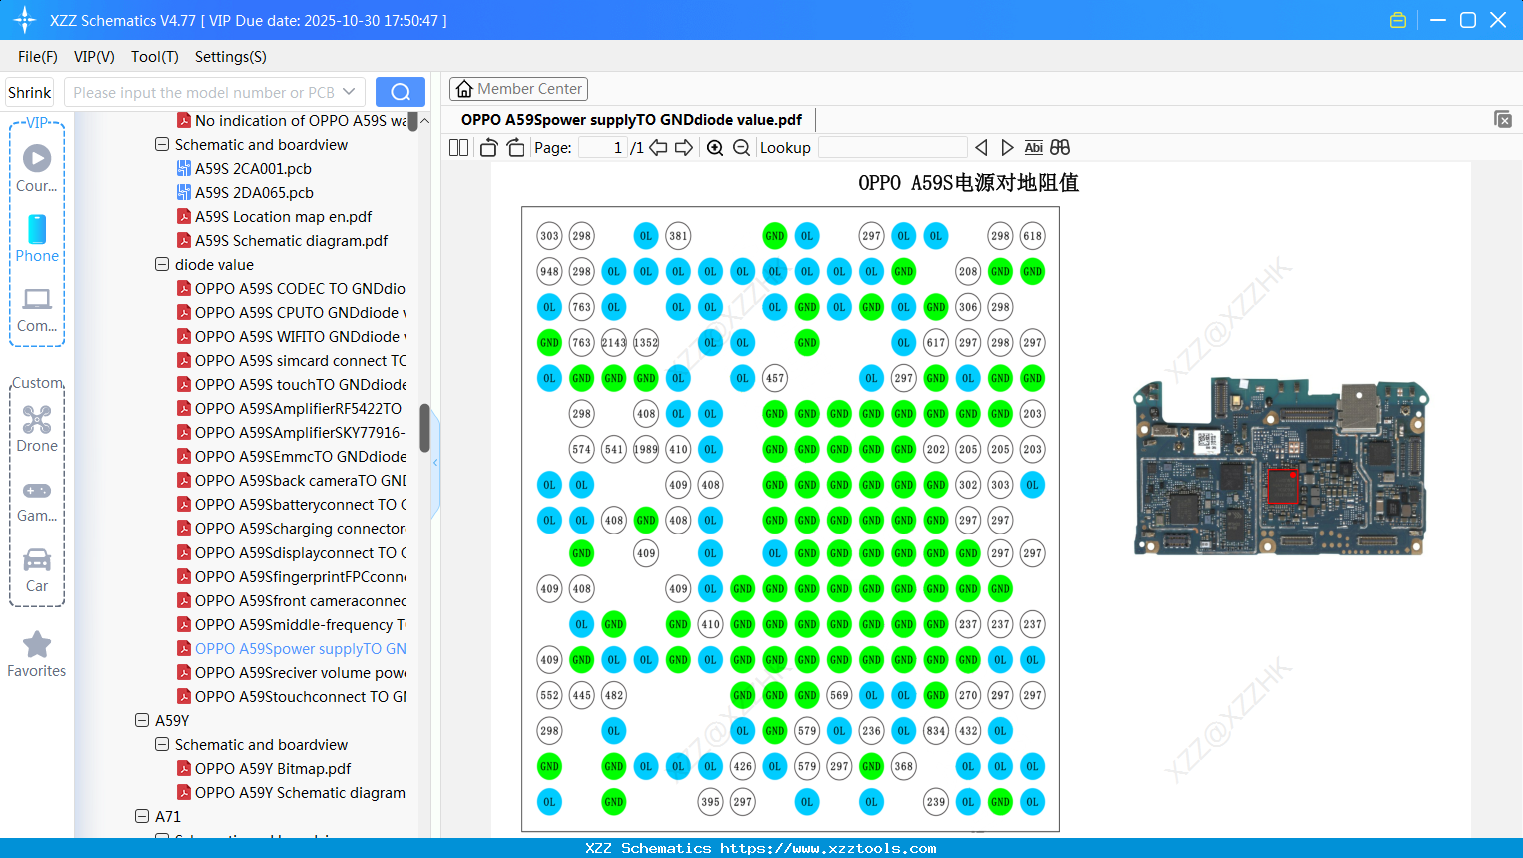Click the tree scroll-up arrow
This screenshot has width=1523, height=858.
coord(424,120)
